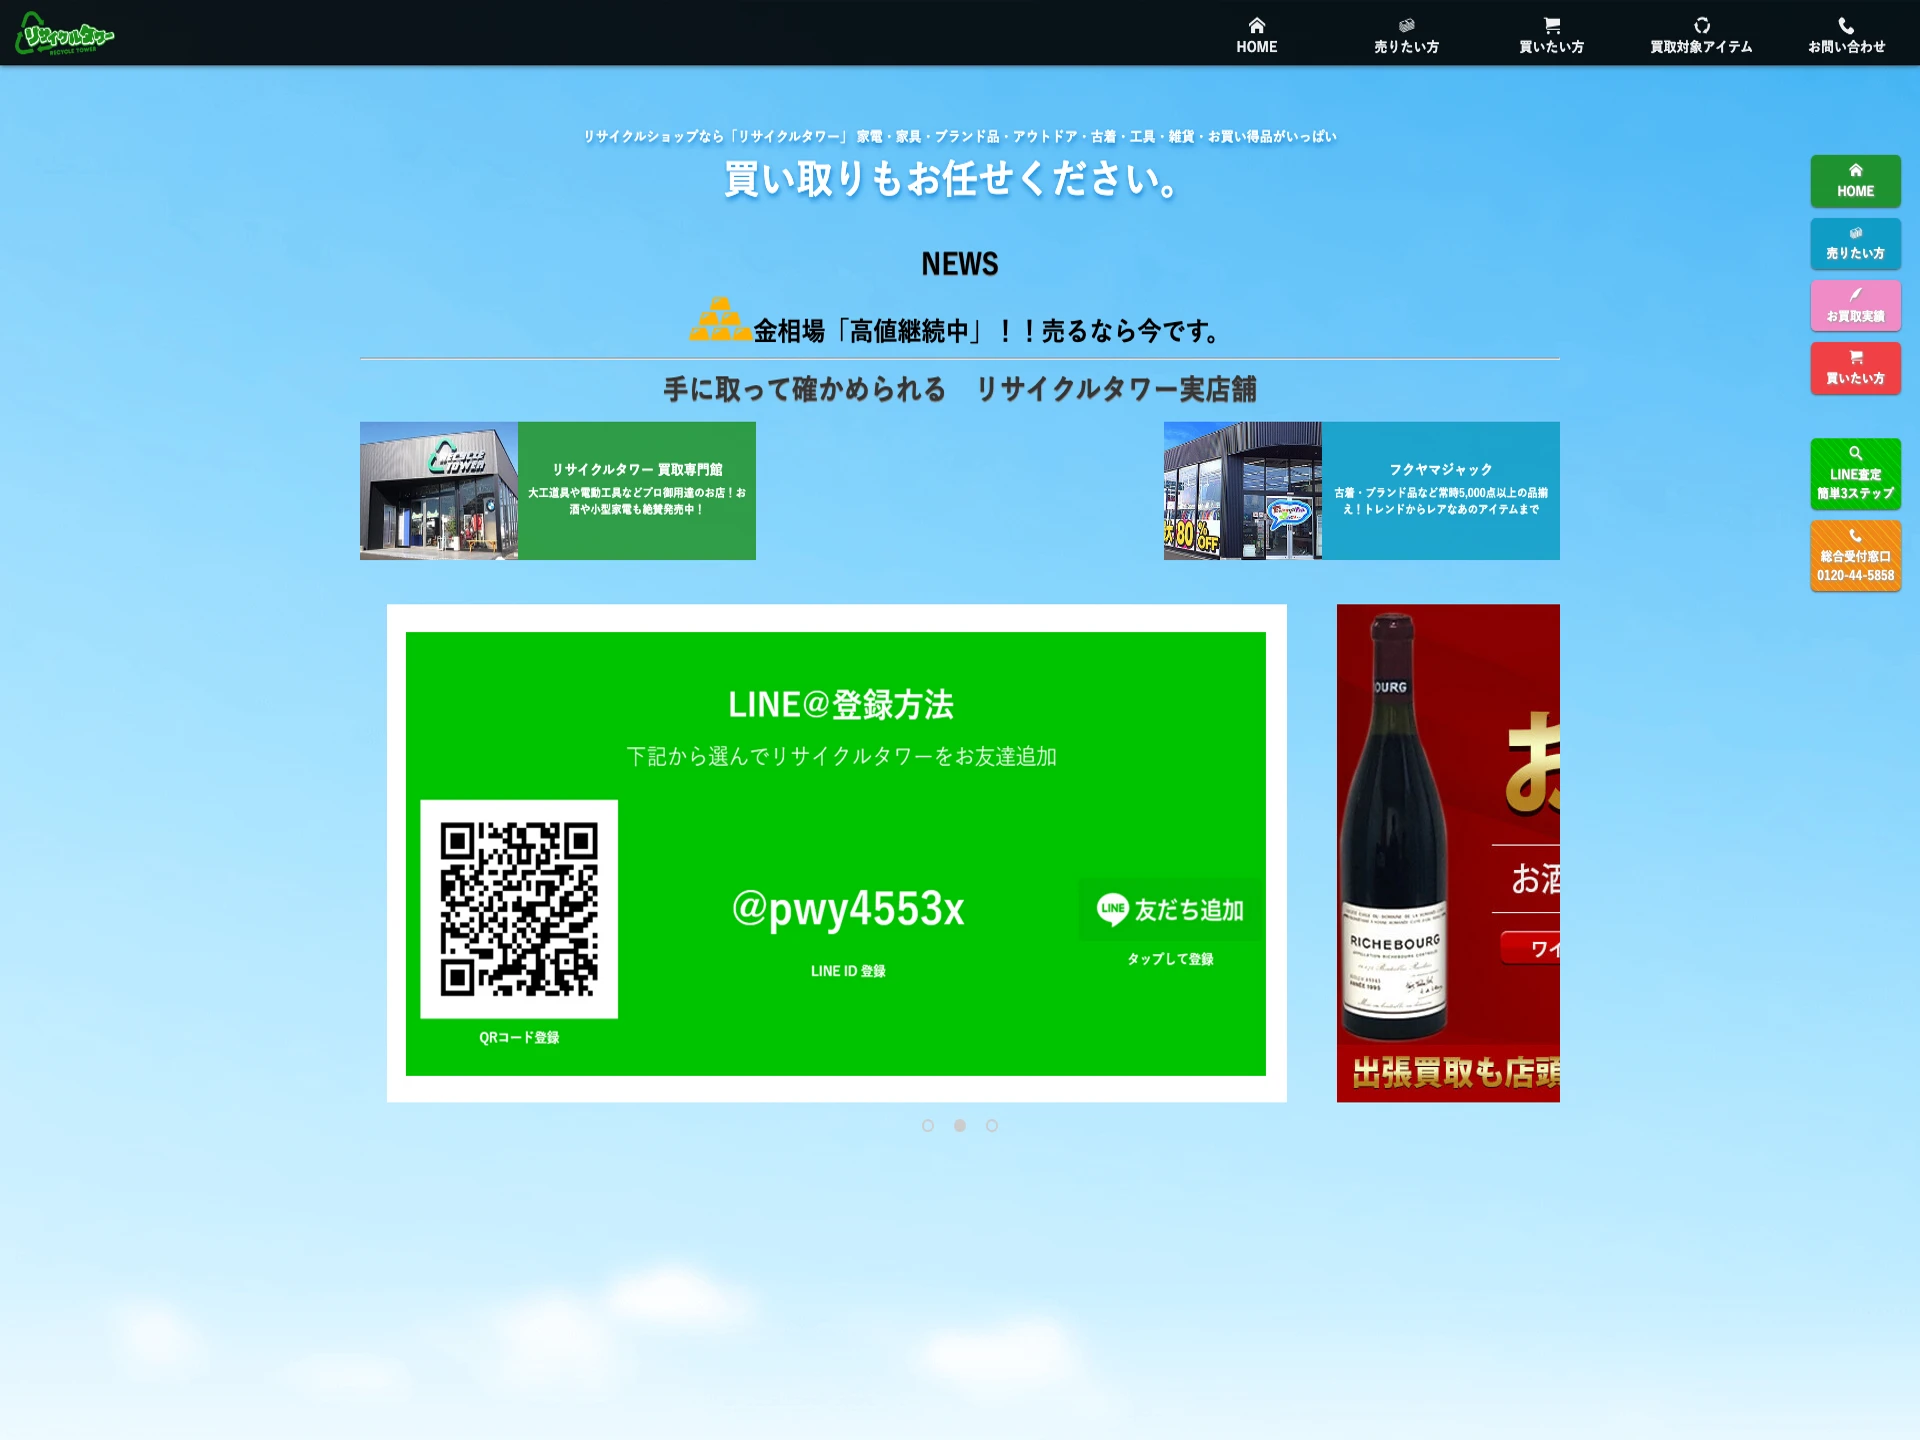Click the タップして登録 caption
The image size is (1920, 1440).
(x=1170, y=959)
